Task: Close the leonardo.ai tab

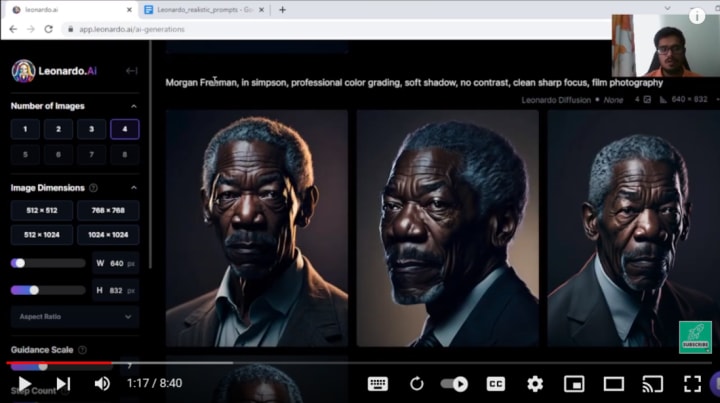Action: tap(129, 10)
